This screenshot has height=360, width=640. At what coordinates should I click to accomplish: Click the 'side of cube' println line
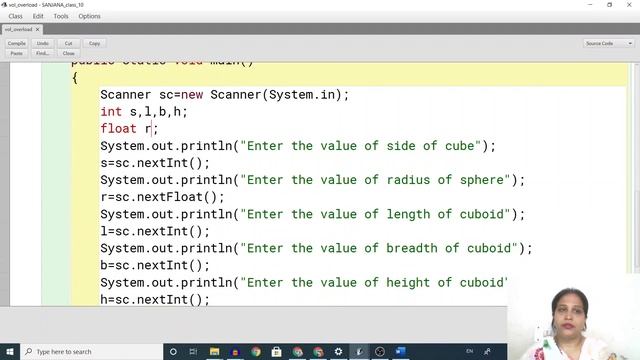pyautogui.click(x=298, y=146)
